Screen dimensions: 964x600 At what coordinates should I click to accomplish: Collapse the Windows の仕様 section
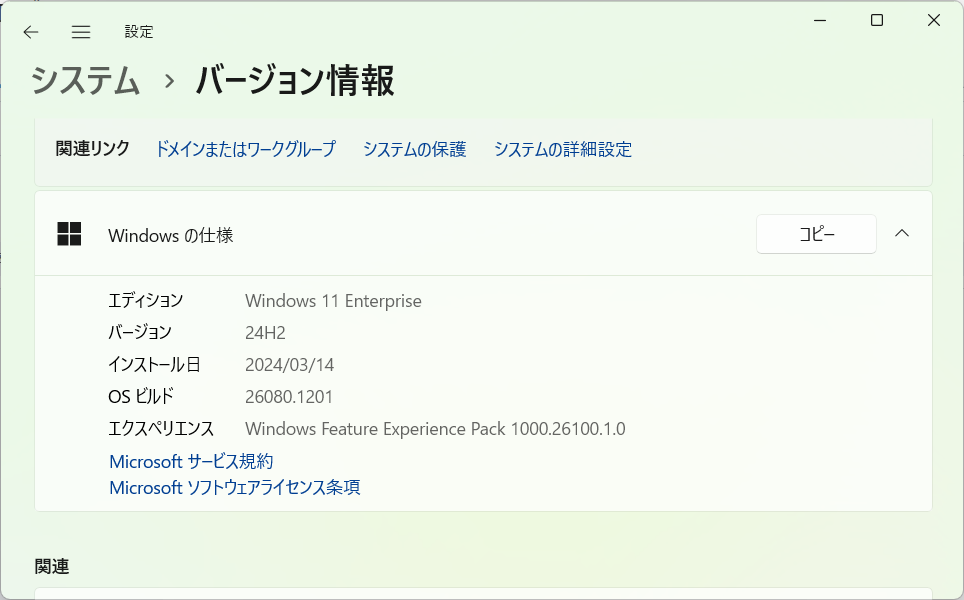[x=902, y=233]
